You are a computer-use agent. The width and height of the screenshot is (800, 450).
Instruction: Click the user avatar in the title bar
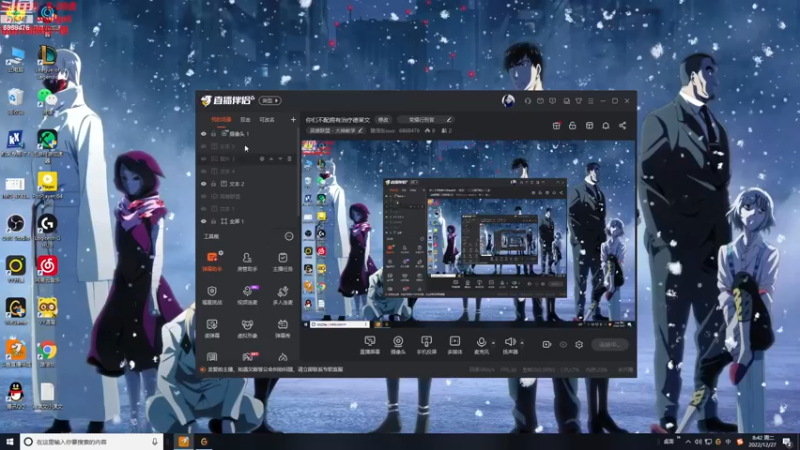(508, 101)
